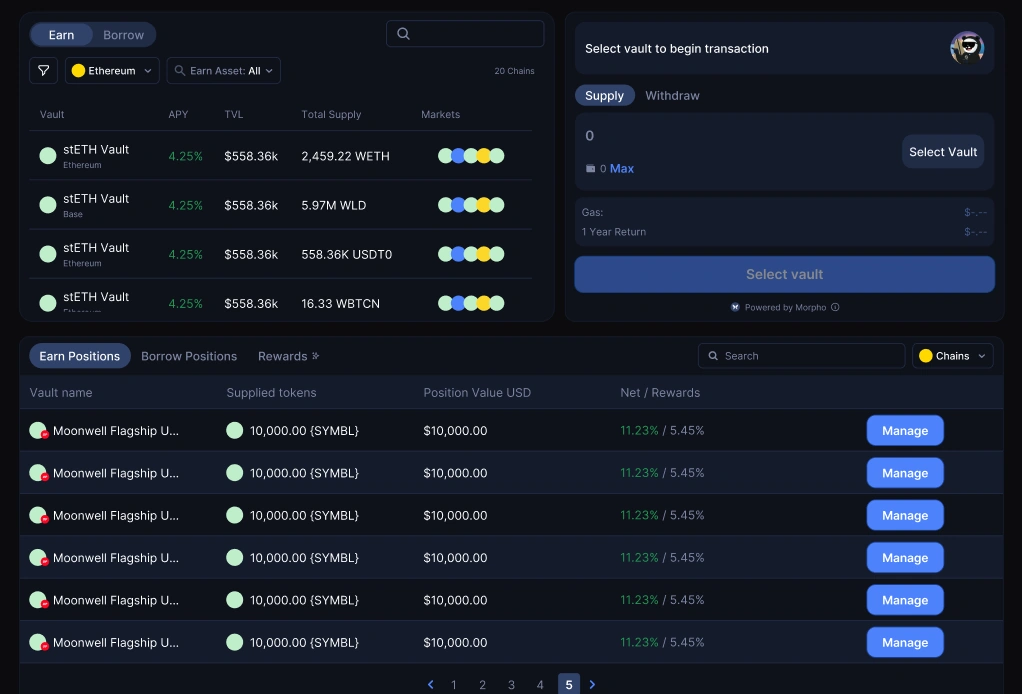Go to page 2

tap(482, 685)
